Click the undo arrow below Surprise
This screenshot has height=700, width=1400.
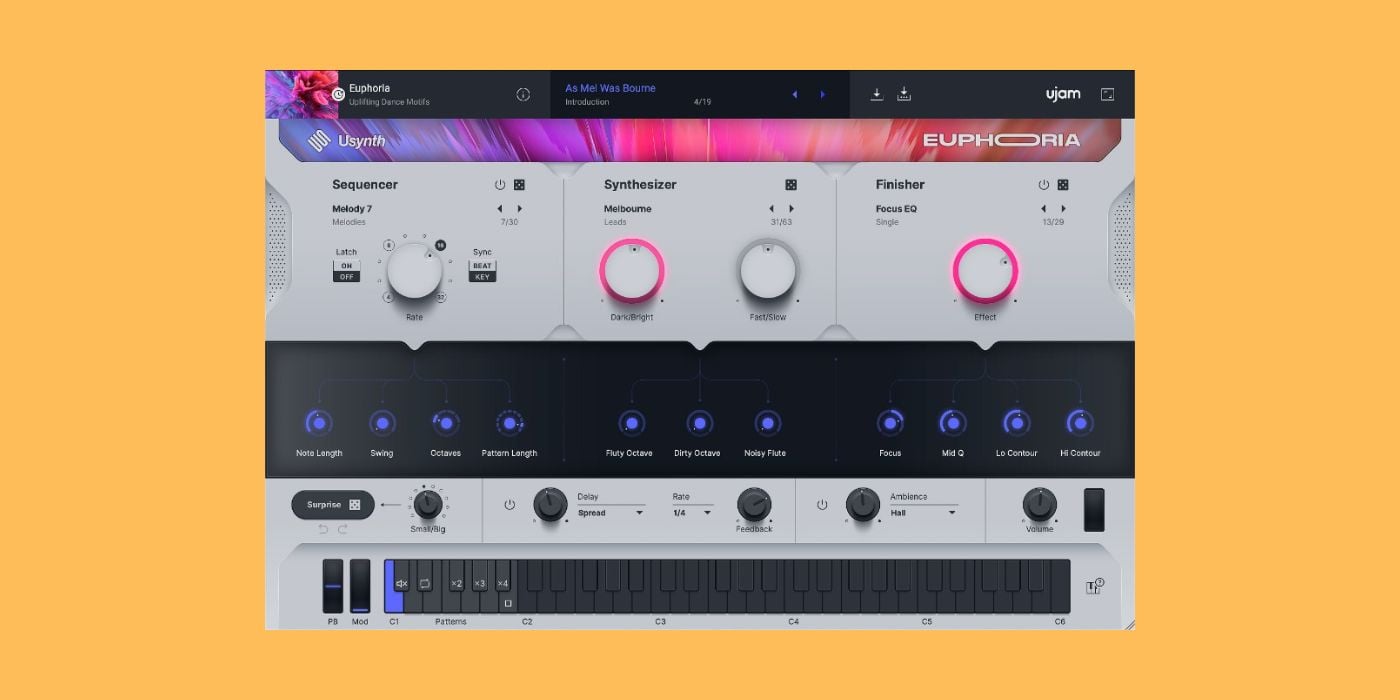pyautogui.click(x=323, y=529)
